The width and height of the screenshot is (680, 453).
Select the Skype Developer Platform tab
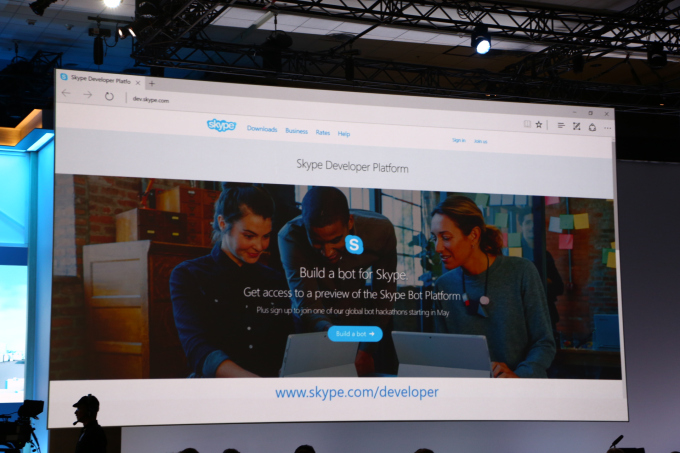coord(100,79)
